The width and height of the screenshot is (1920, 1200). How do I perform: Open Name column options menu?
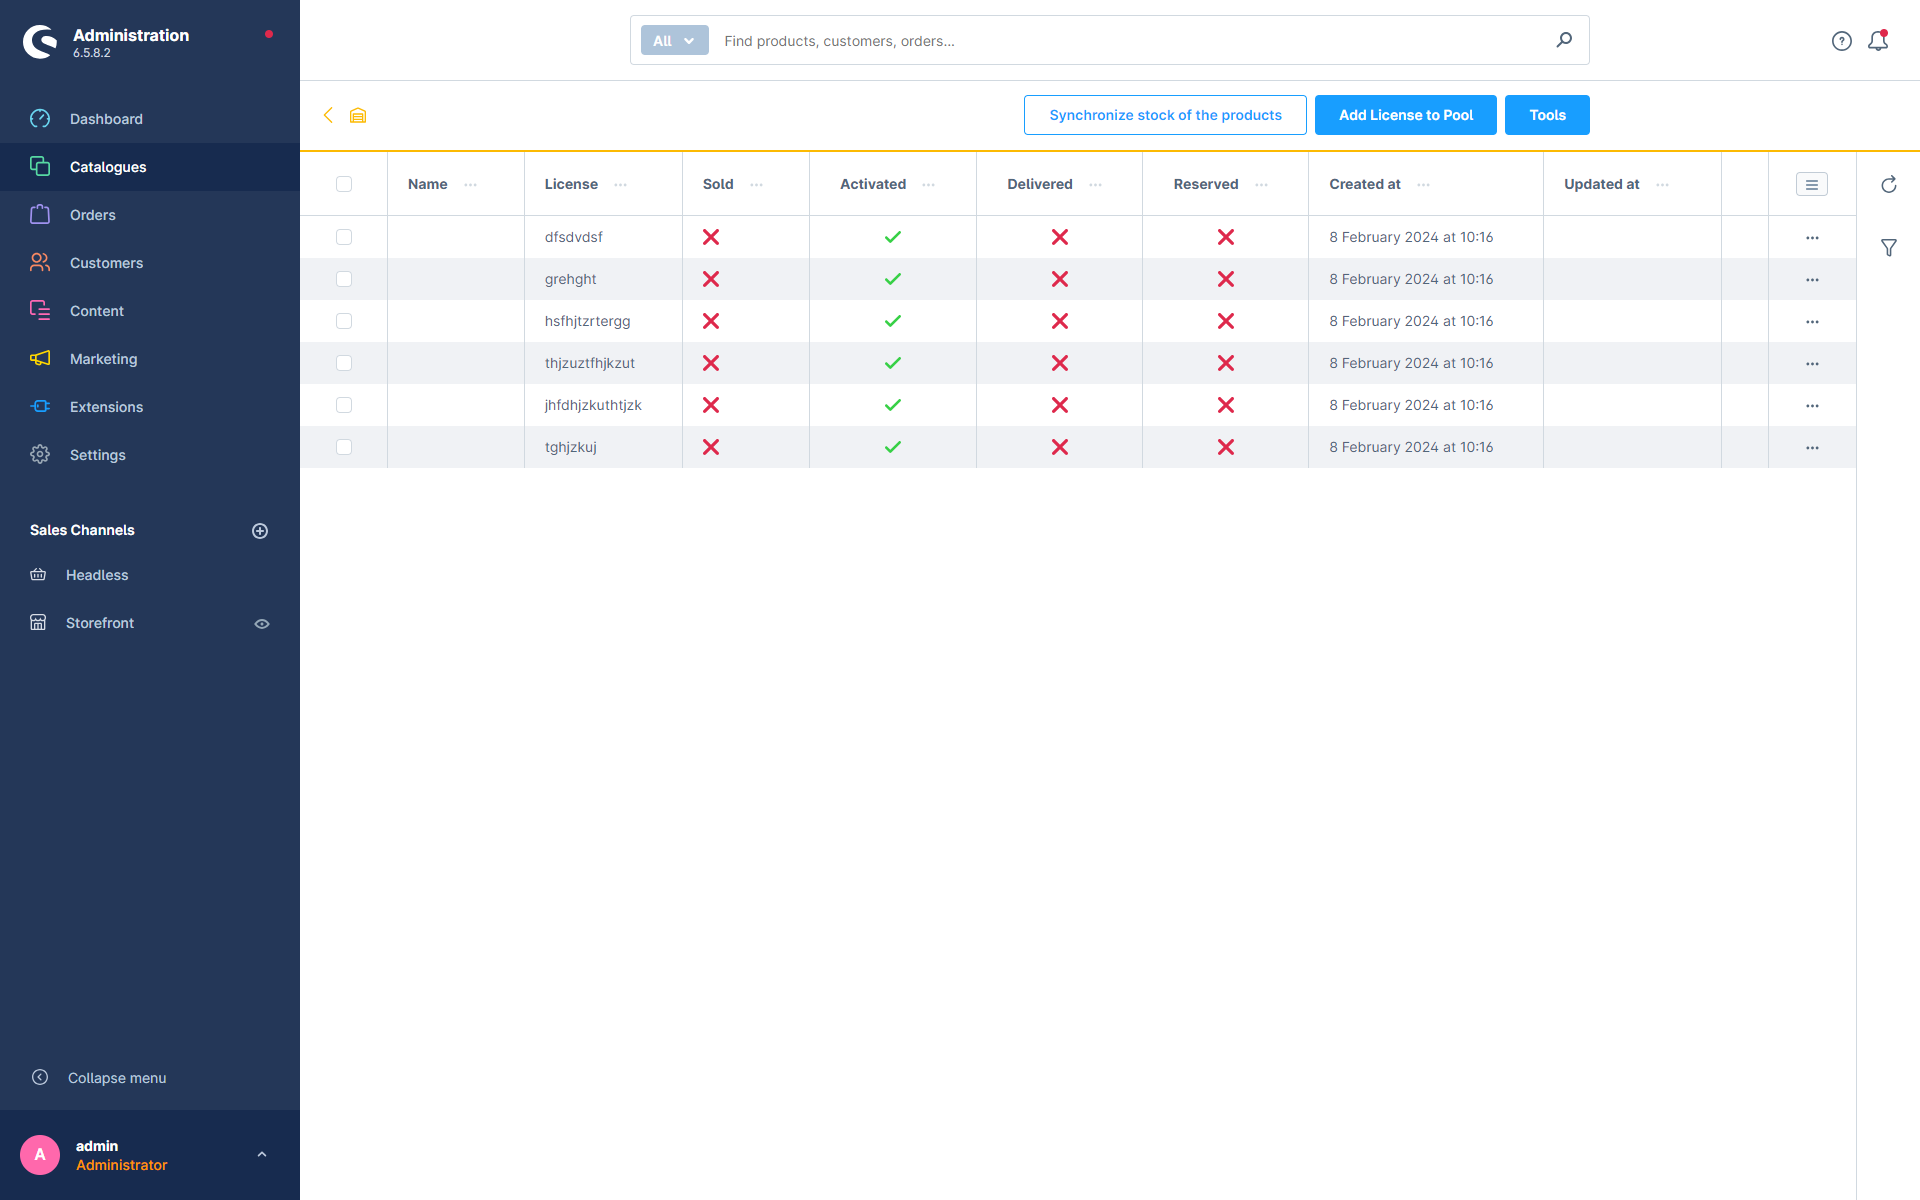tap(471, 185)
